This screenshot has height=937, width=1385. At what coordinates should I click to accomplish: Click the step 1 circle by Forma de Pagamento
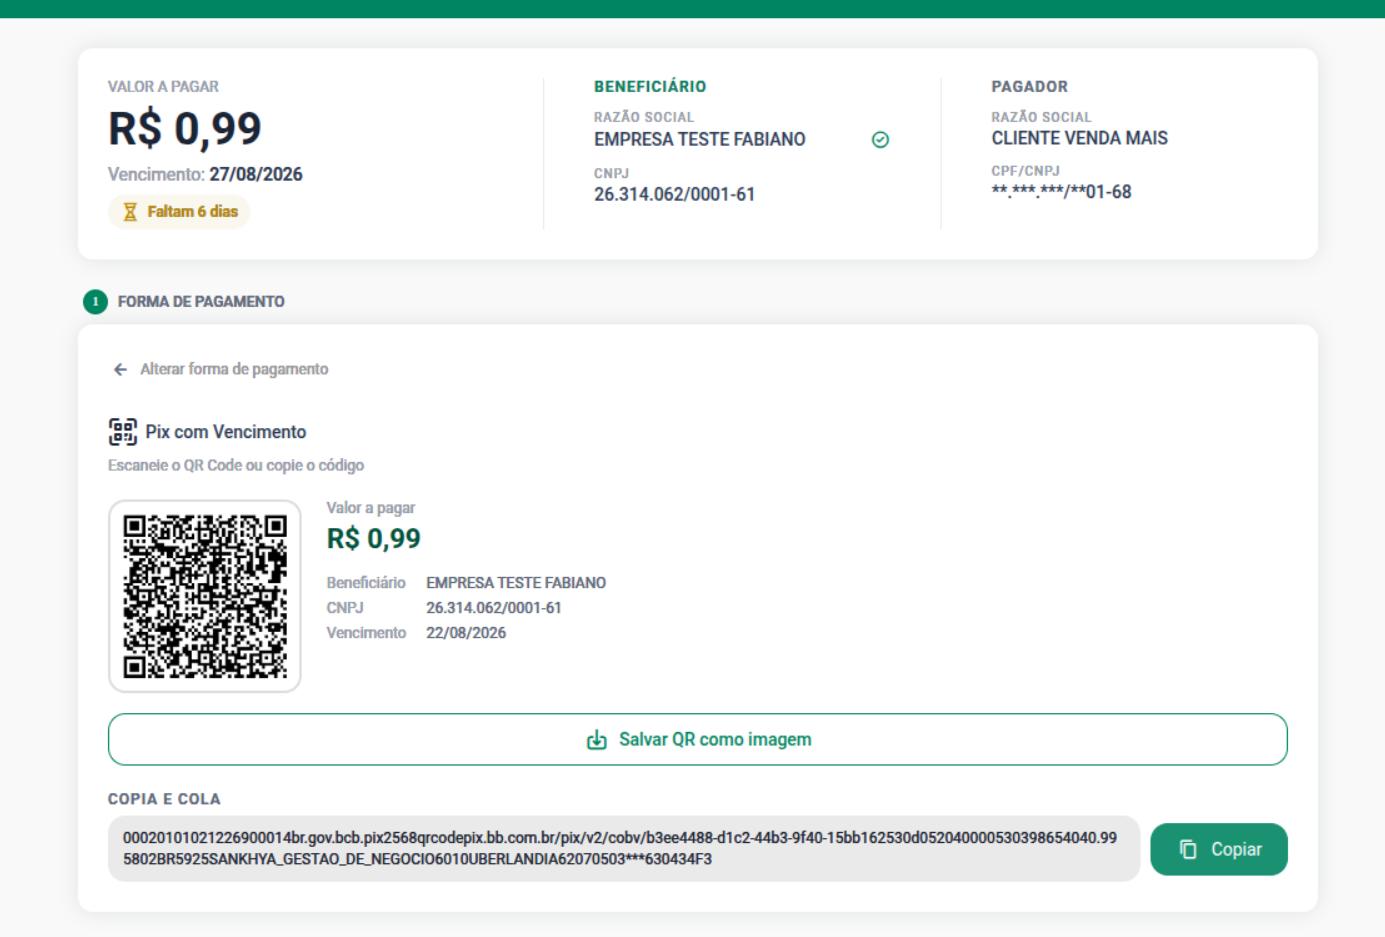96,301
